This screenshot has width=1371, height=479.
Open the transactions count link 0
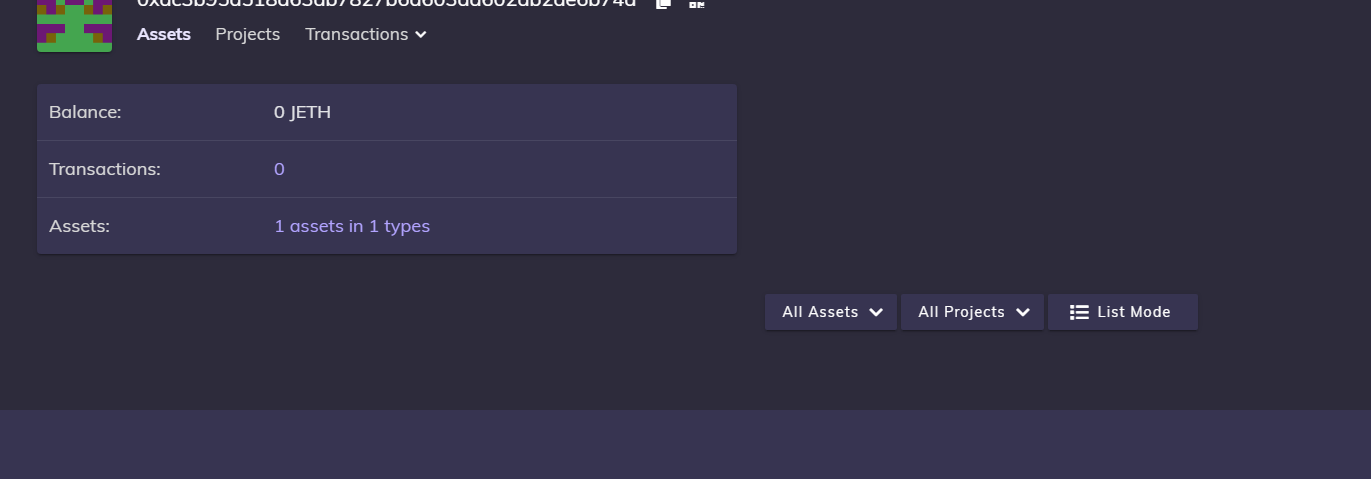pyautogui.click(x=279, y=169)
